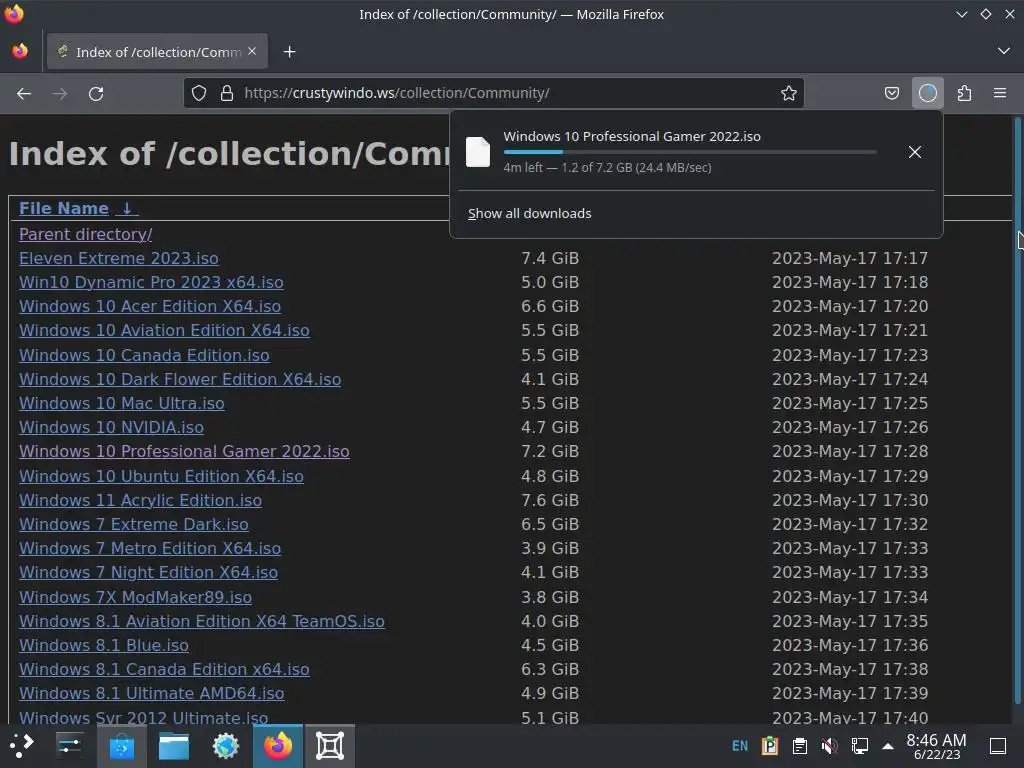
Task: Open Windows 8.1 Aviation Edition X64 TeamOS.iso
Action: click(202, 621)
